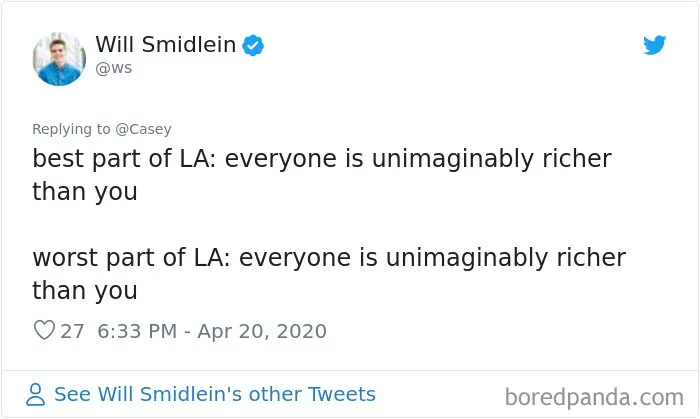Viewport: 700px width, 419px height.
Task: Click the Will Smidlein display name
Action: click(166, 45)
